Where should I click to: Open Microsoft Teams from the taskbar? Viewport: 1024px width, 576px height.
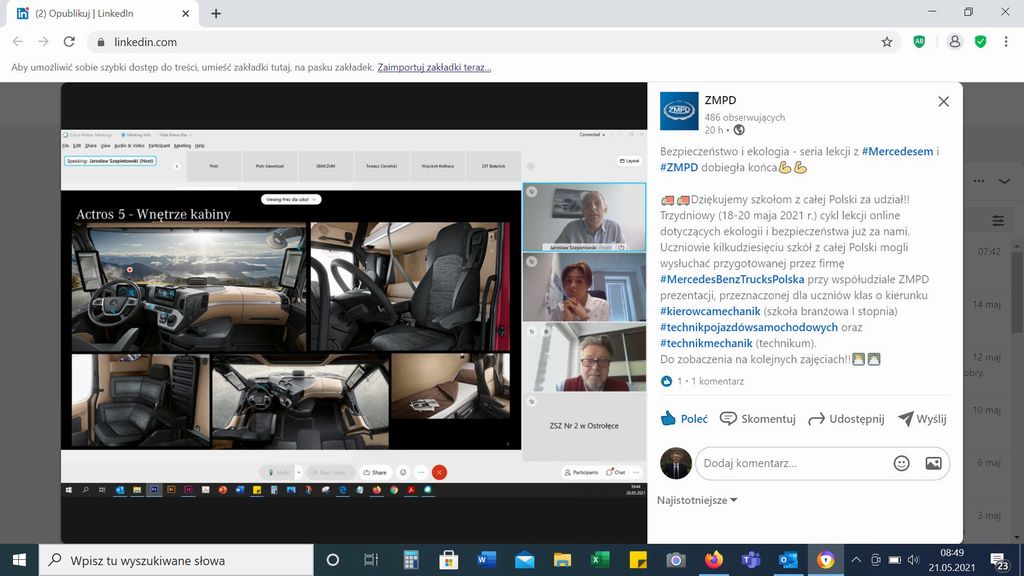[751, 560]
